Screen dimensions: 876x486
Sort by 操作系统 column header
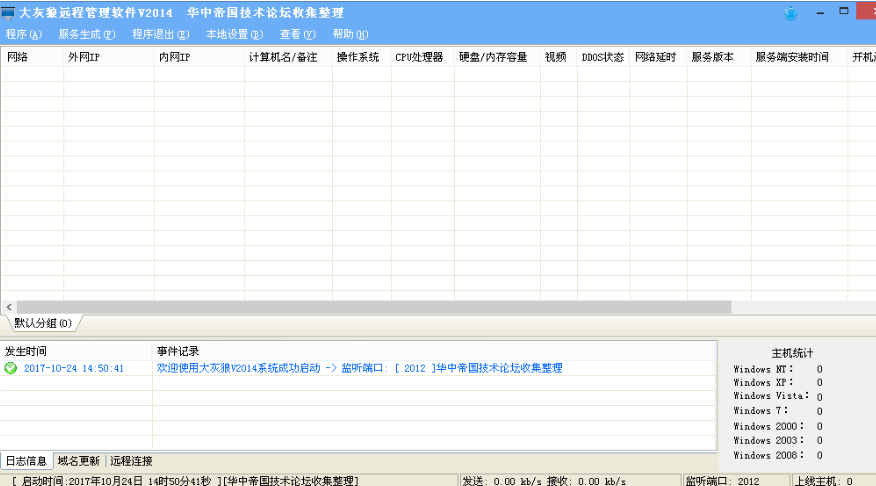click(x=361, y=57)
